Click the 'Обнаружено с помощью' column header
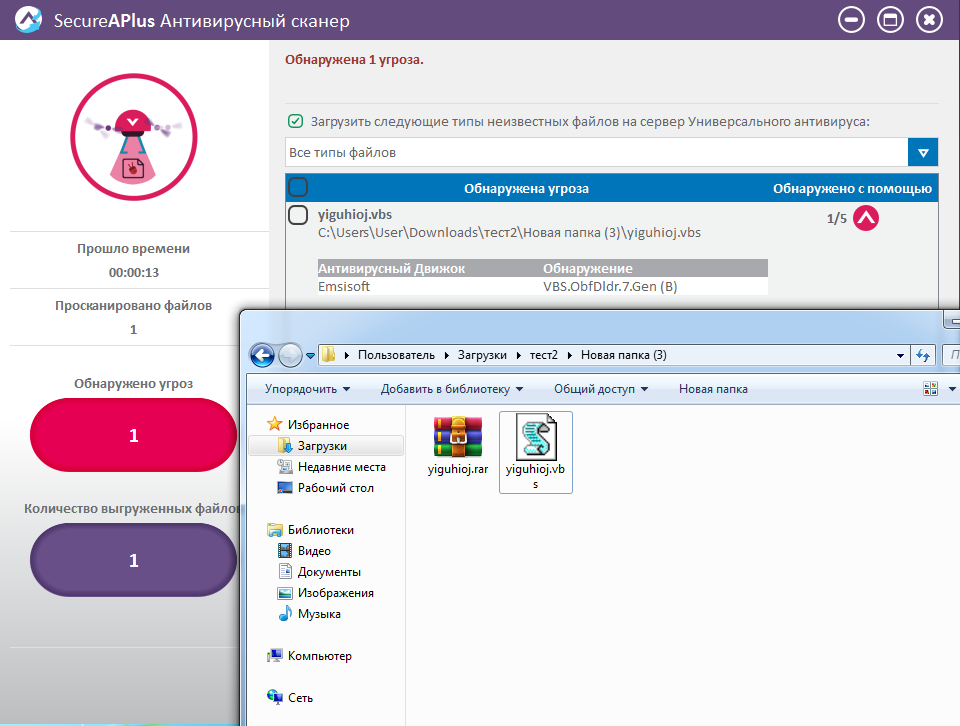Screen dimensions: 960x726 [852, 189]
